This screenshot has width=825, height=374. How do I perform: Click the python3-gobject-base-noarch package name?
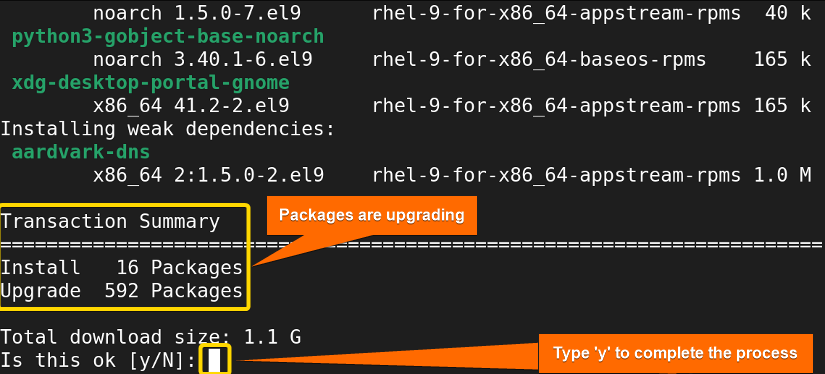[168, 36]
